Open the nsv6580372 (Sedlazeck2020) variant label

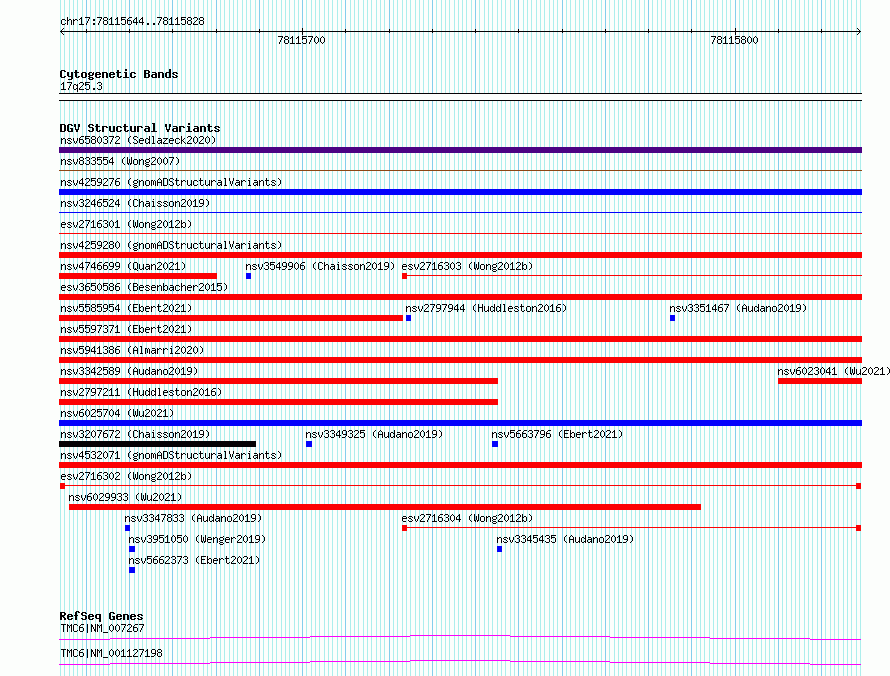coord(138,140)
